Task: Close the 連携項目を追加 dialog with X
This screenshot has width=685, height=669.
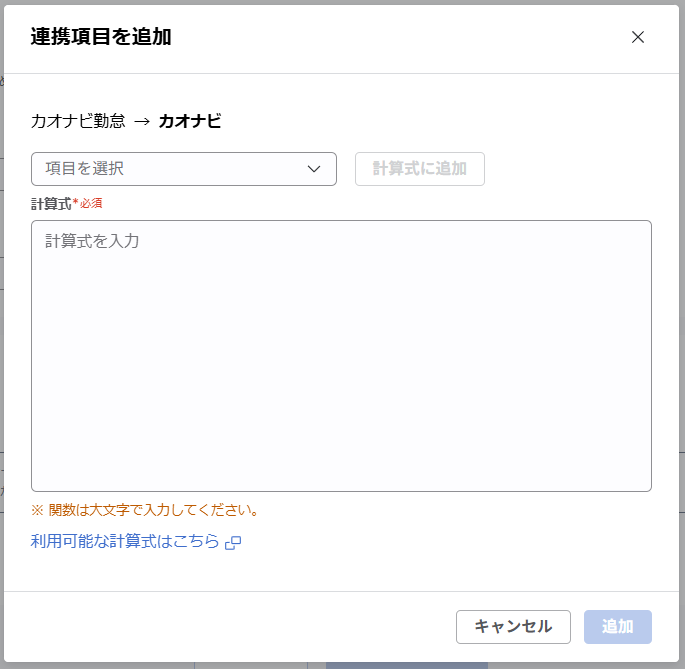Action: point(638,37)
